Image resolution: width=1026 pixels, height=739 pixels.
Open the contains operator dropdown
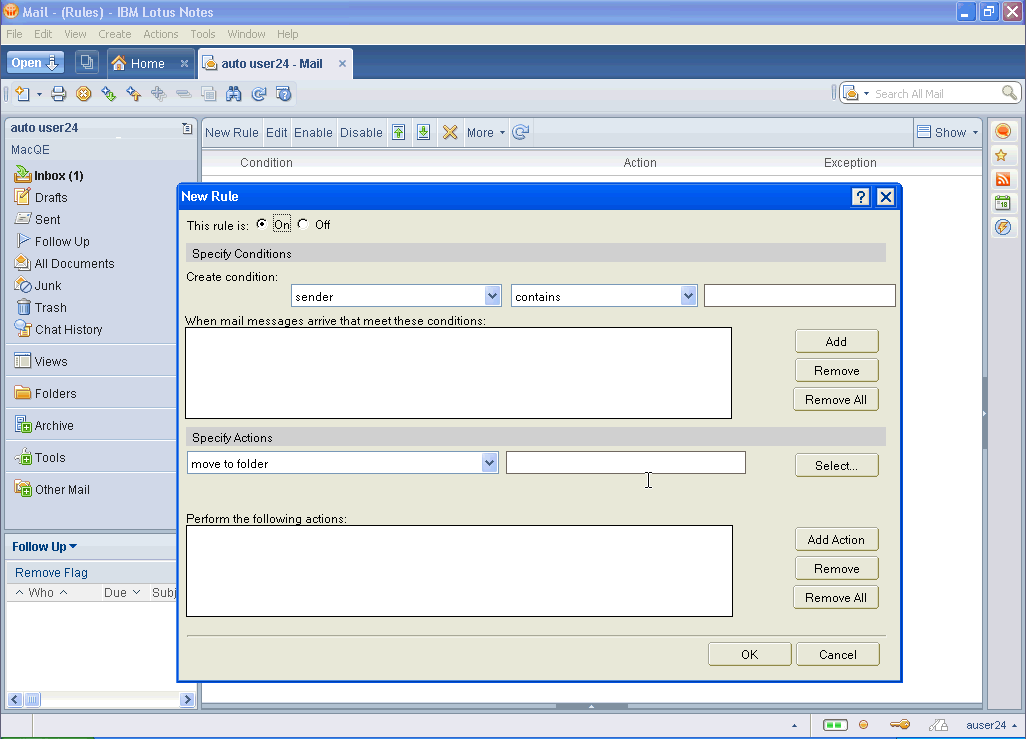coord(688,296)
